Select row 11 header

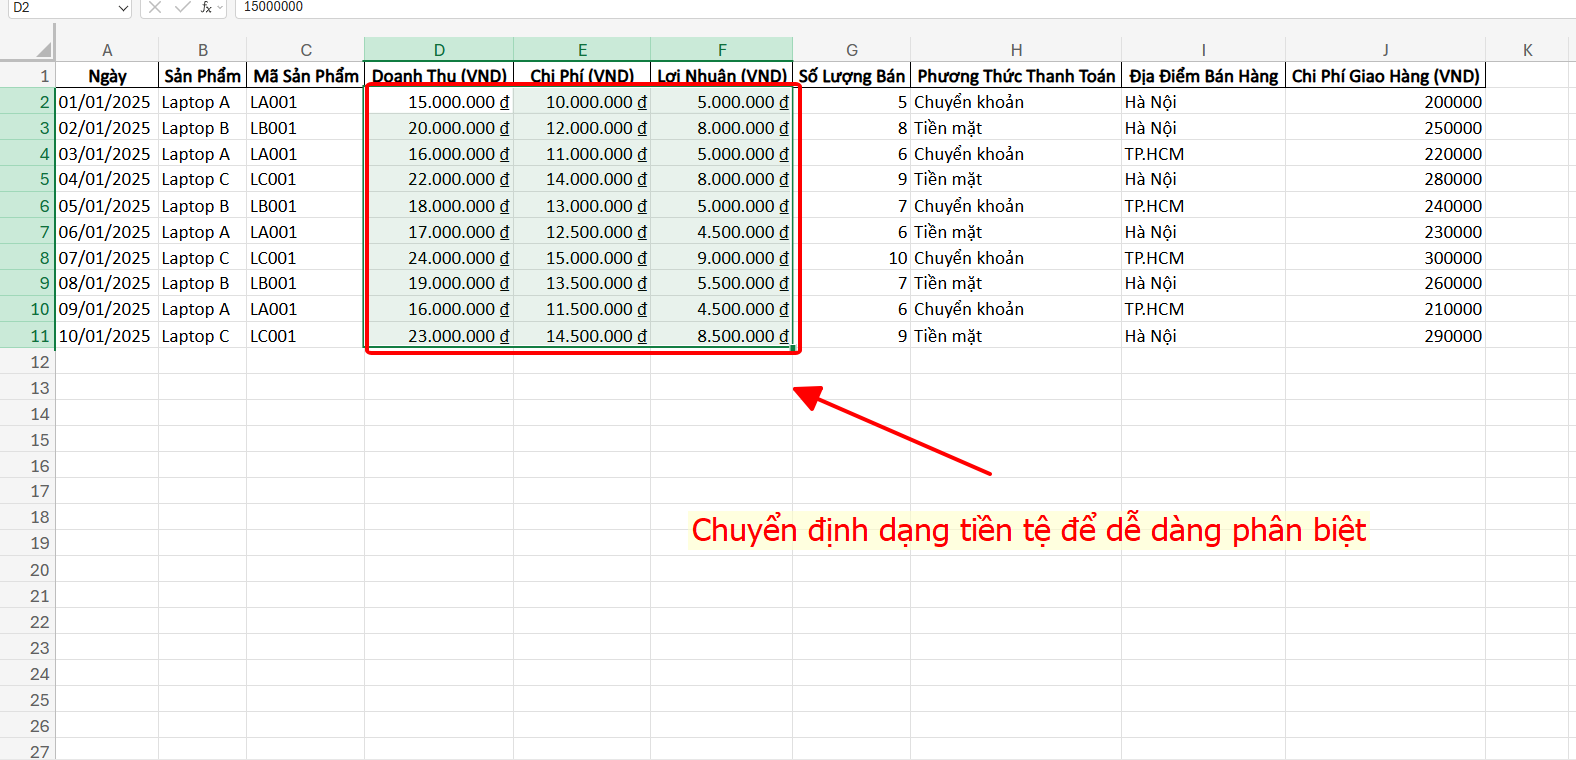pyautogui.click(x=28, y=336)
